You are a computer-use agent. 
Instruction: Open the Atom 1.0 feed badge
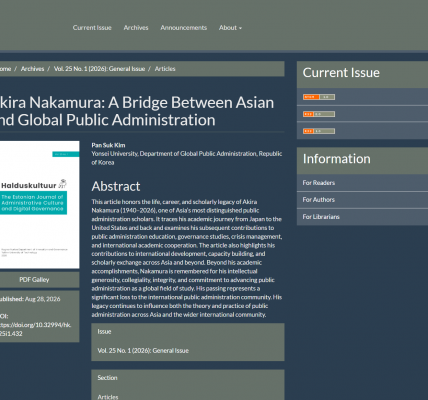point(319,97)
